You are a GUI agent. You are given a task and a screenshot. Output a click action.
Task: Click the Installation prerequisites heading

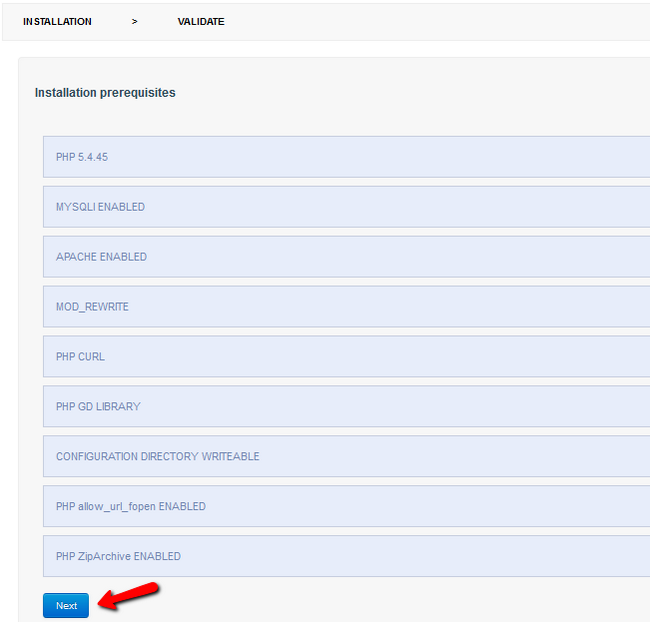pyautogui.click(x=105, y=93)
